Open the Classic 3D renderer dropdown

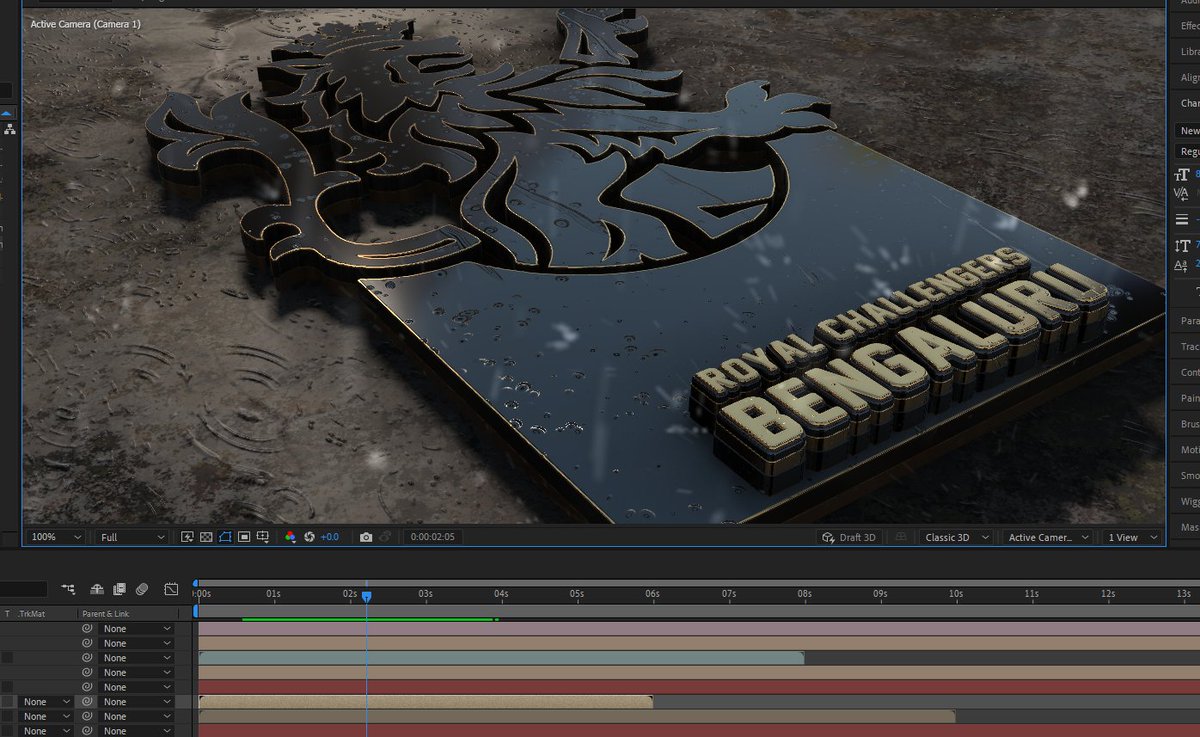957,537
